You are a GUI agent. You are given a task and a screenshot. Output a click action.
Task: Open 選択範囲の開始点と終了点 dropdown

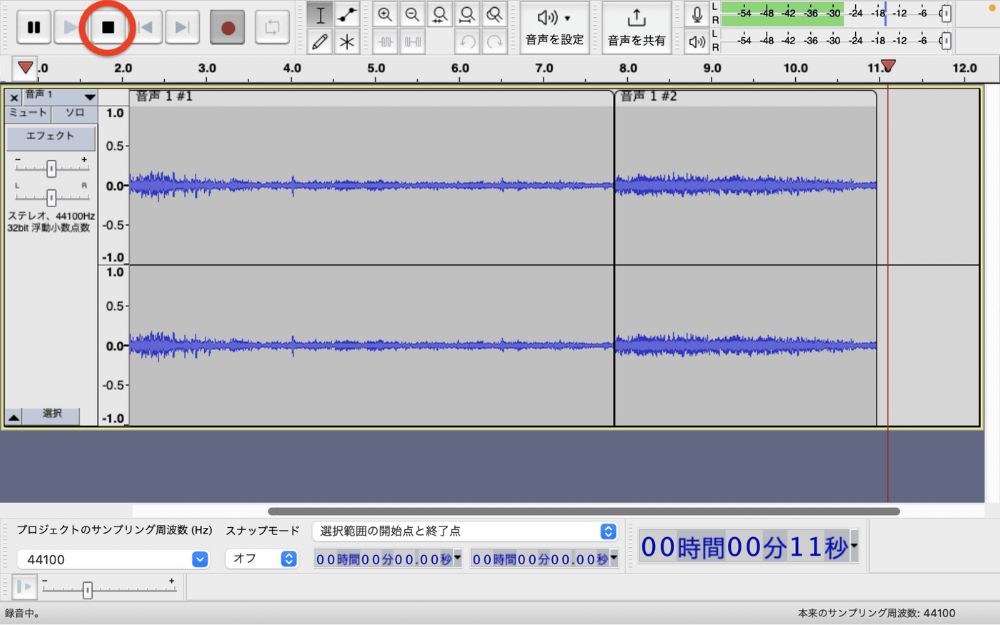tap(465, 531)
